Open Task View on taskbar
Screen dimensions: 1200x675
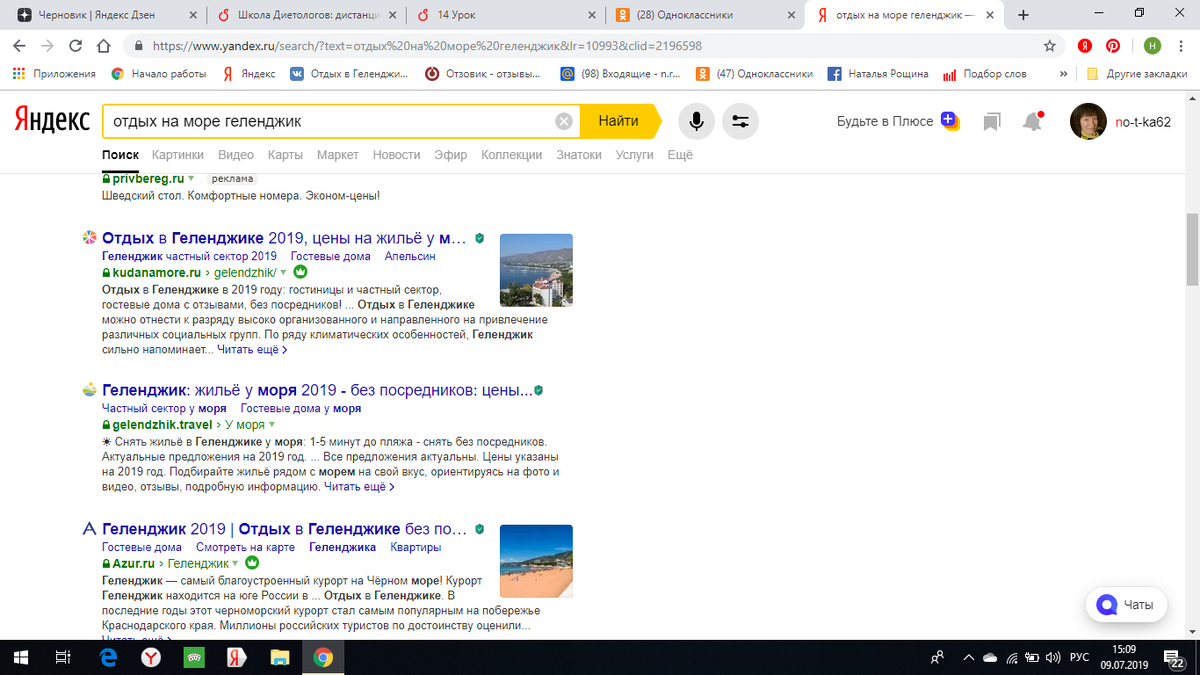coord(62,657)
